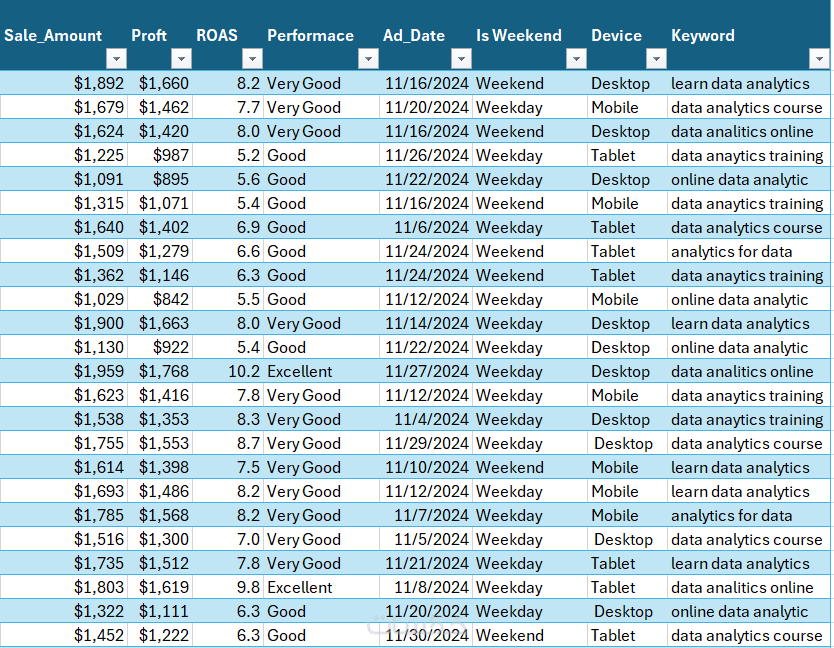The width and height of the screenshot is (834, 648).
Task: Select the $1,222 profit cell
Action: [160, 635]
